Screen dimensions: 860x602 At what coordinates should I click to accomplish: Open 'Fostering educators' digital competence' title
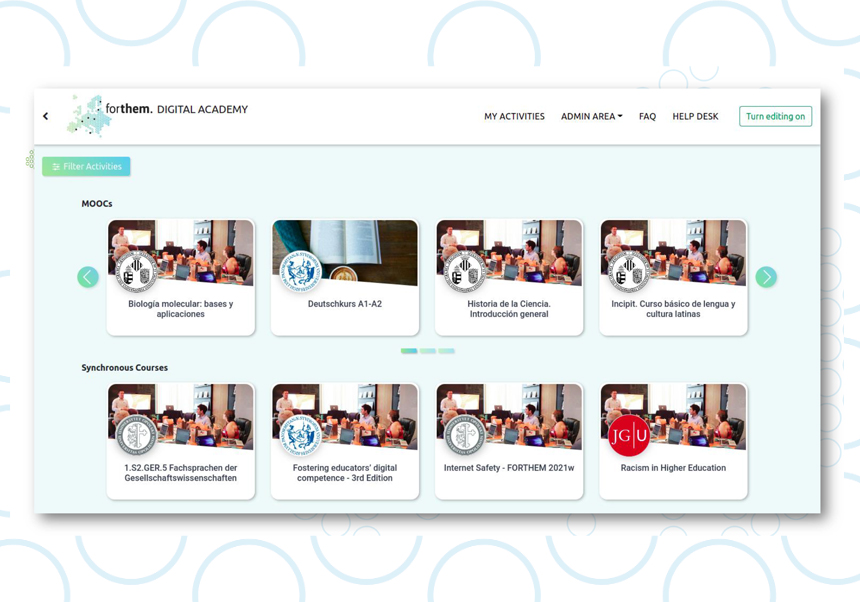[344, 473]
